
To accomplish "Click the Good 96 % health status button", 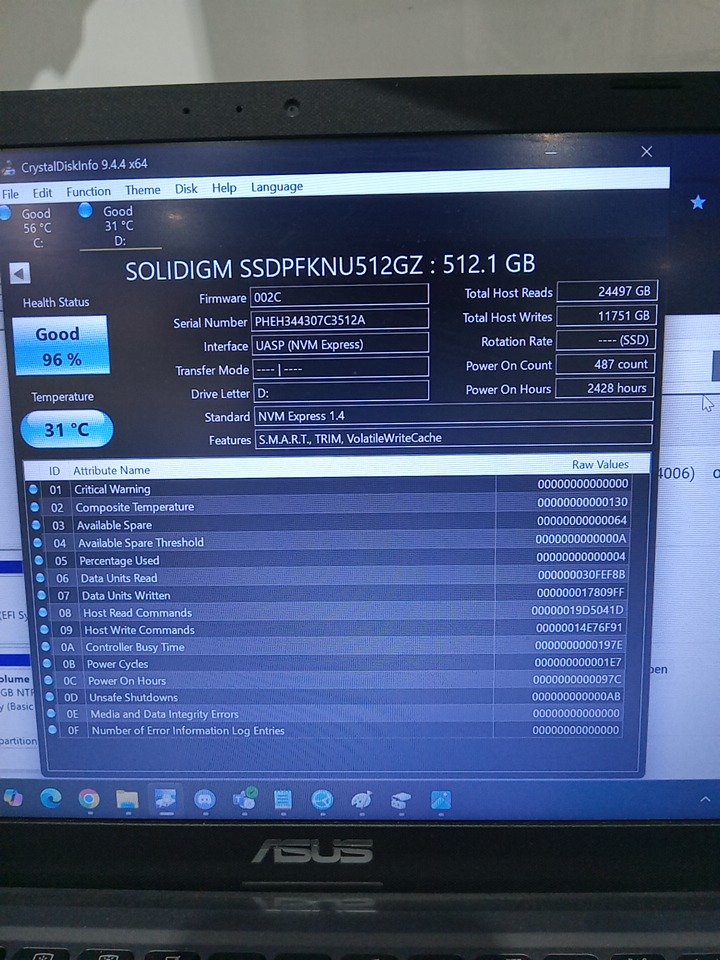I will (60, 346).
